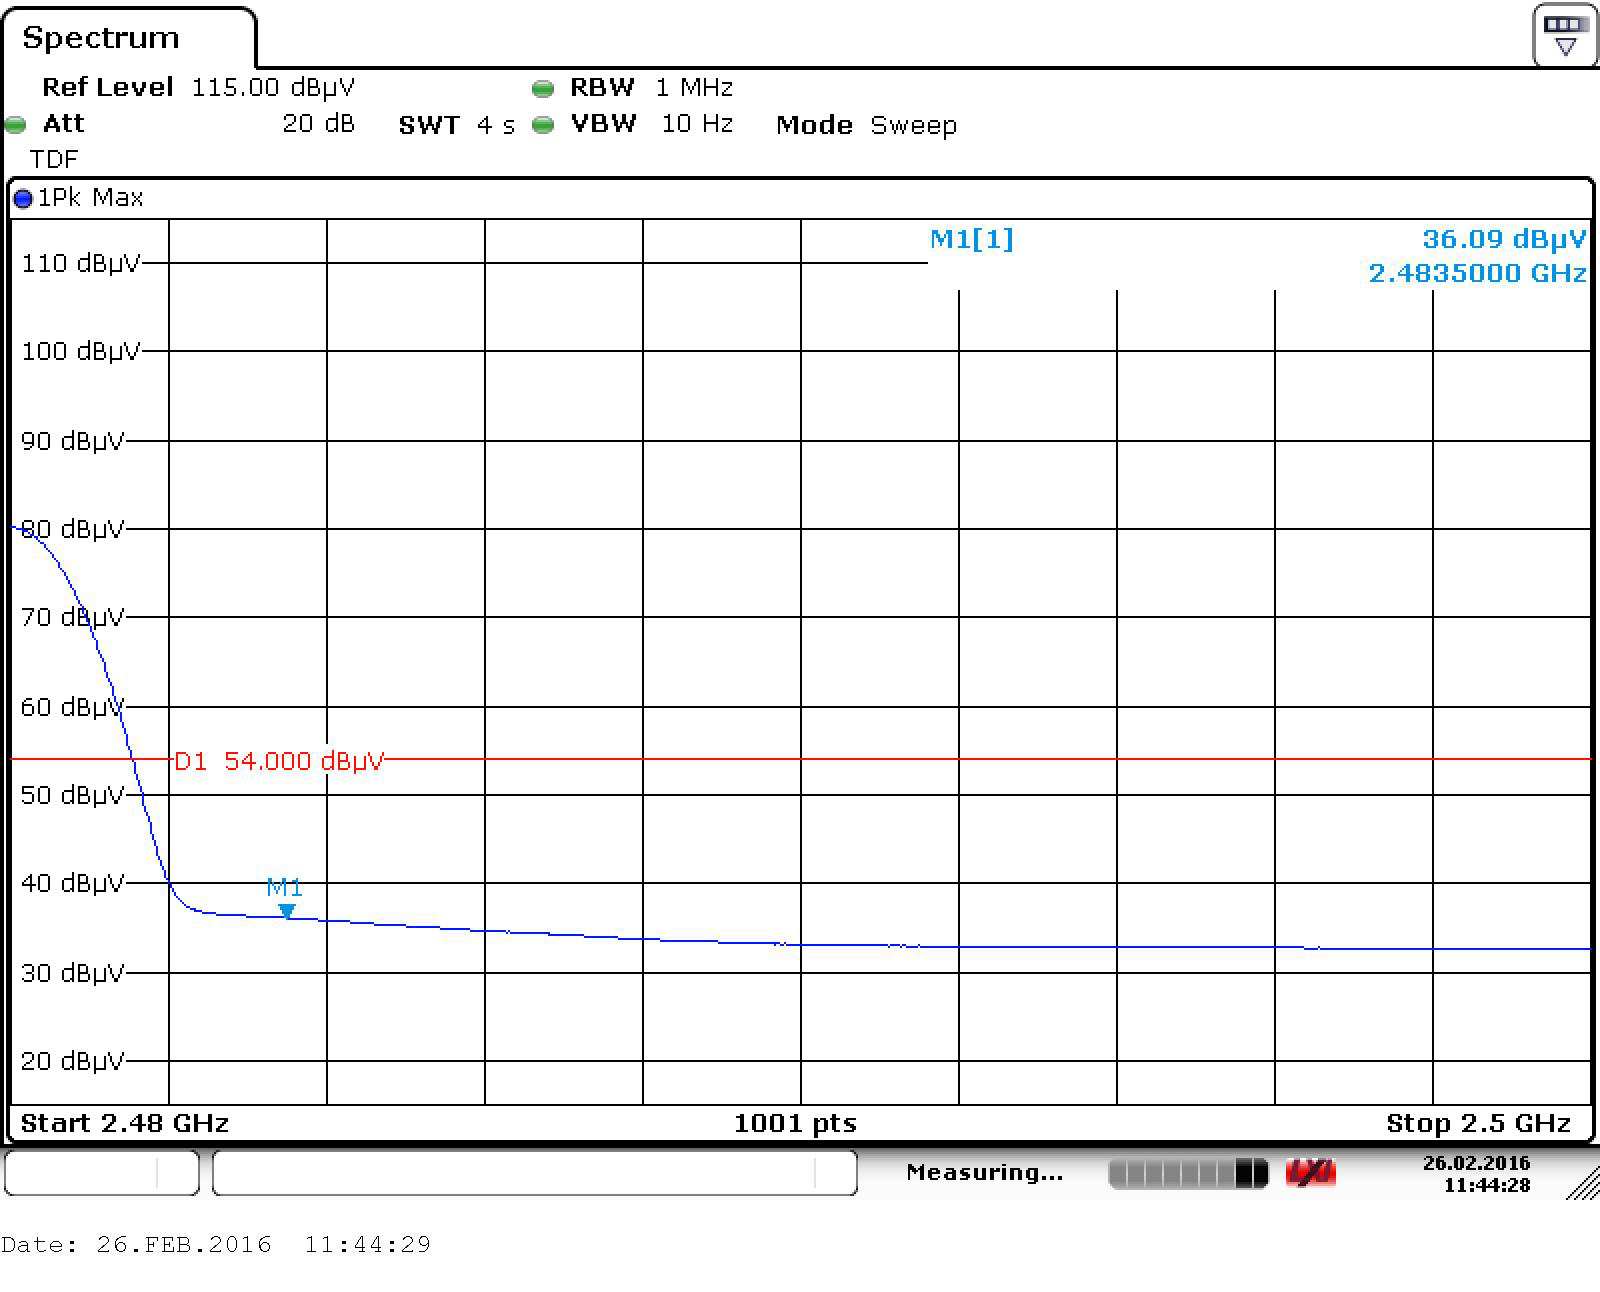Click the red LXI status icon

coord(1310,1173)
